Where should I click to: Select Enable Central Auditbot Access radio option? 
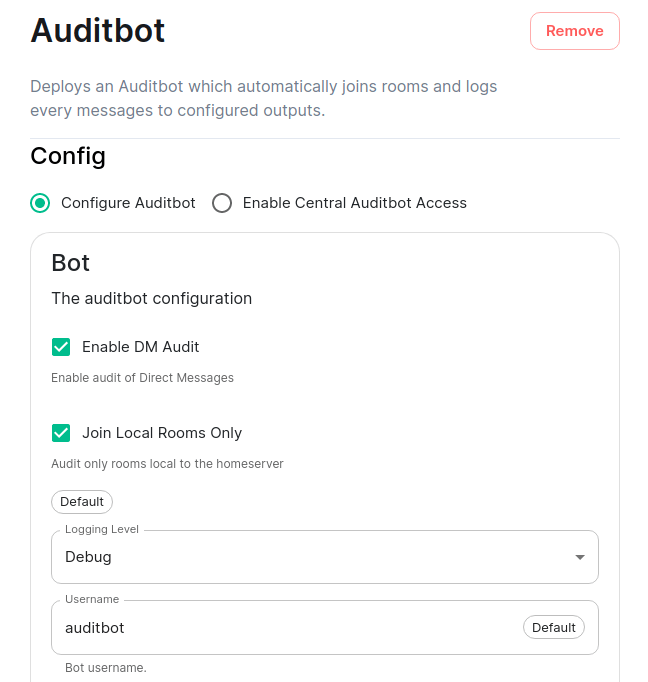click(222, 203)
